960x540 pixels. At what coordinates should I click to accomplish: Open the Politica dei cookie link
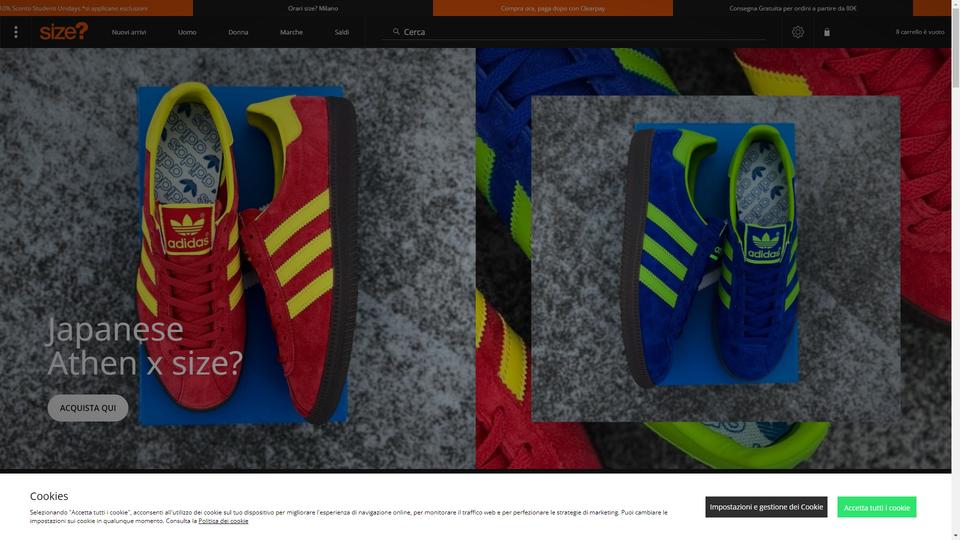tap(223, 521)
